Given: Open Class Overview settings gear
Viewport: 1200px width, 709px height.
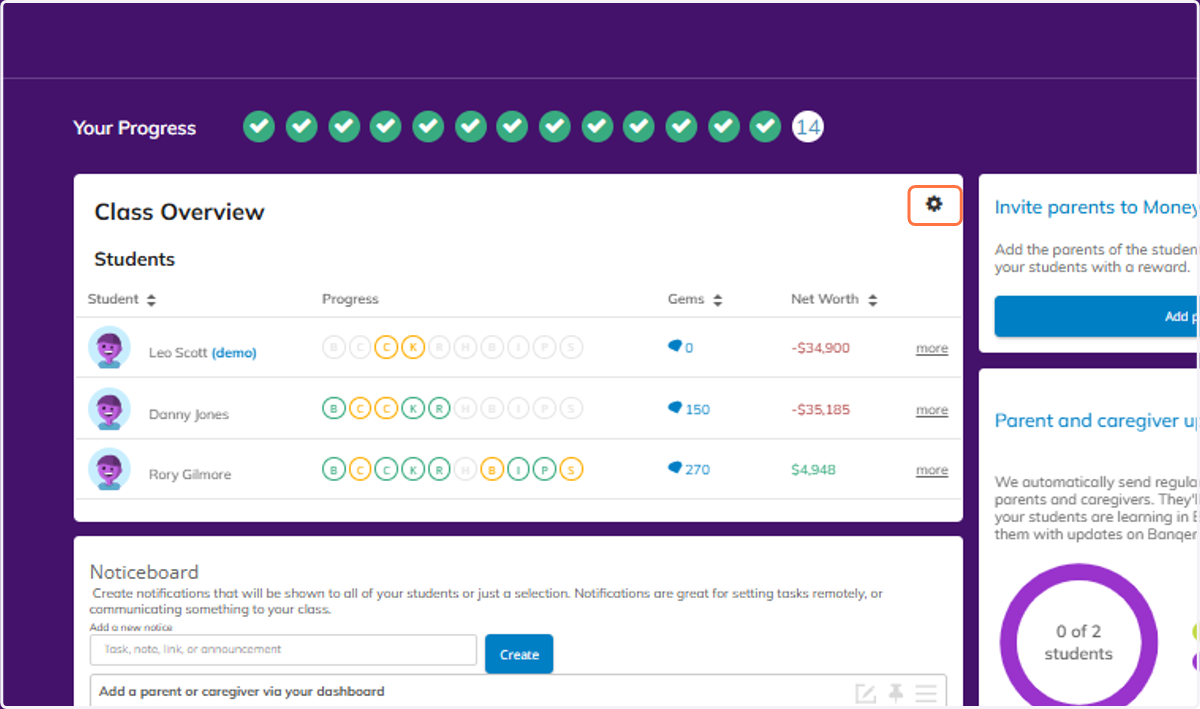Looking at the screenshot, I should 934,205.
